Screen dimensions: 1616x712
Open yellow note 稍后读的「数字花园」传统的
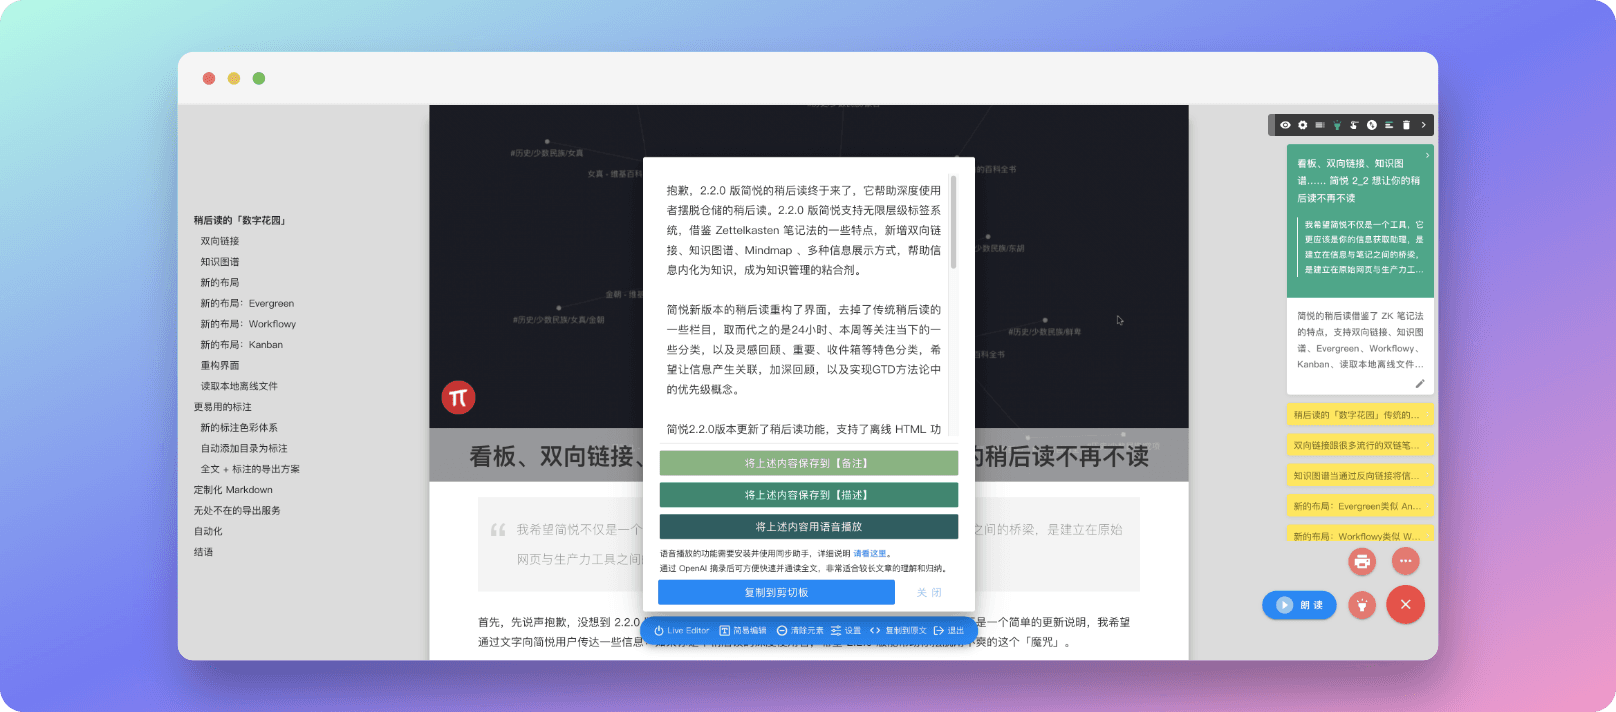(x=1360, y=415)
